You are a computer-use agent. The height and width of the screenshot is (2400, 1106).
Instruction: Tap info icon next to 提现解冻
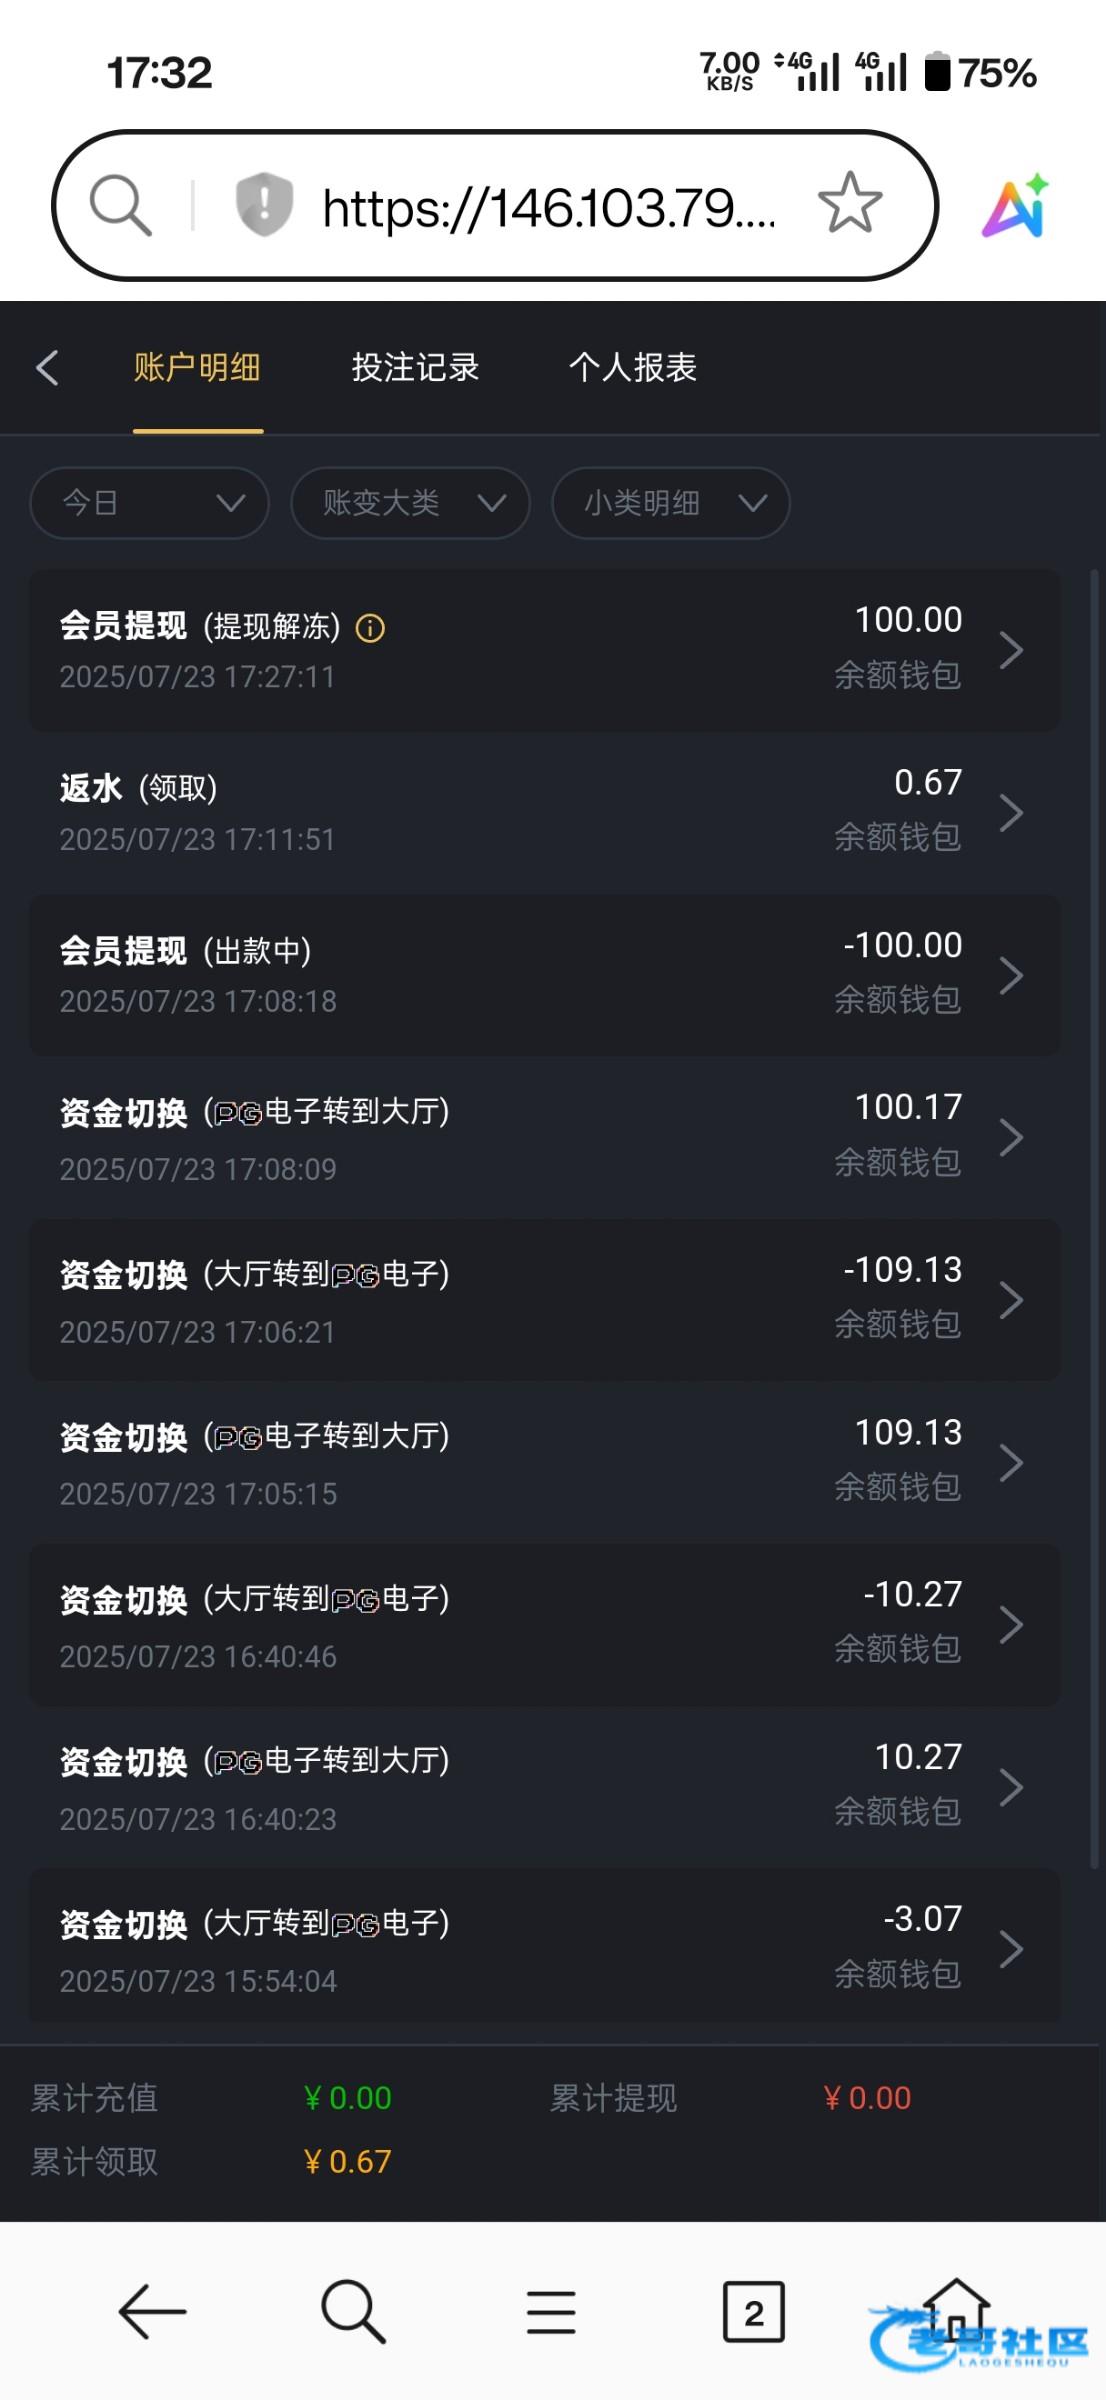(x=370, y=628)
